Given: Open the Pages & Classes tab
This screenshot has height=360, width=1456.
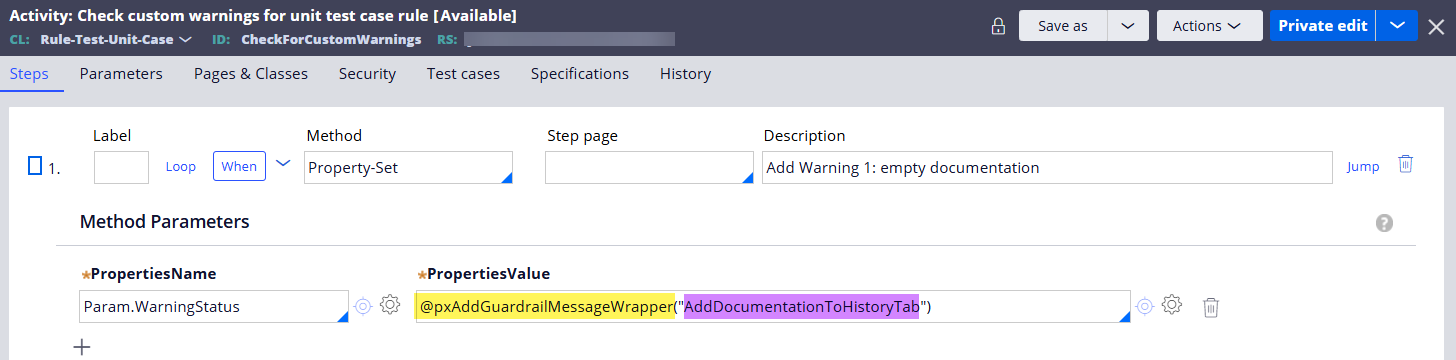Looking at the screenshot, I should click(251, 74).
